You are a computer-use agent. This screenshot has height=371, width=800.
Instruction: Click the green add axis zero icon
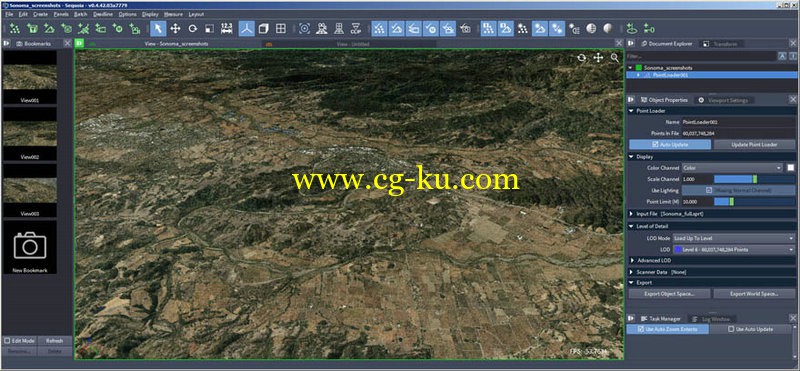[649, 29]
